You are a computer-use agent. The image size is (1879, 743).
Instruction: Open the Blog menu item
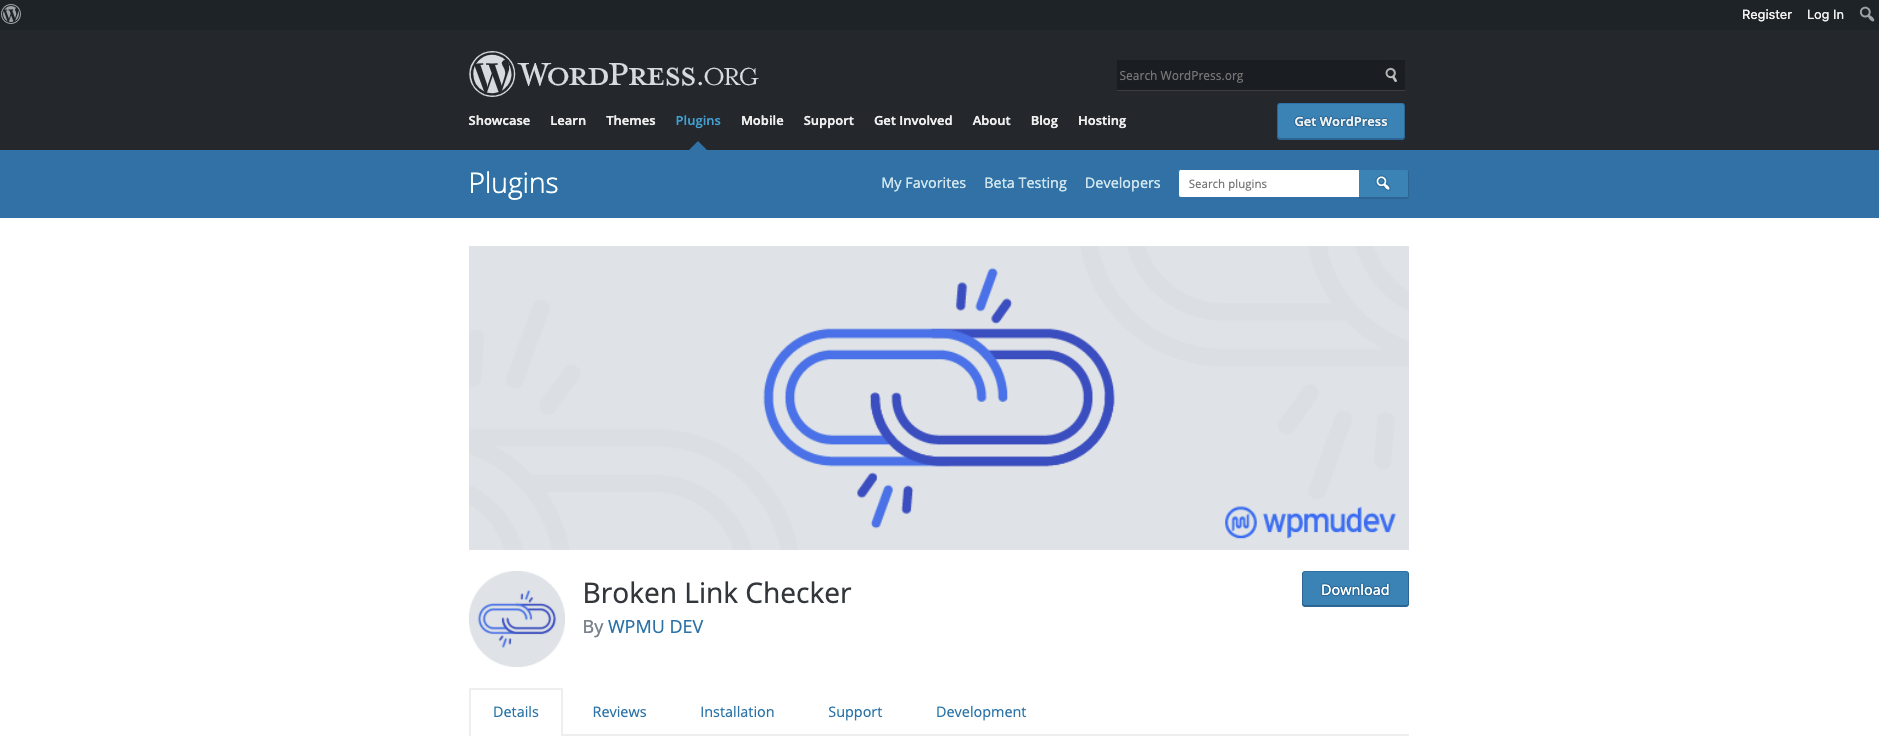tap(1044, 120)
